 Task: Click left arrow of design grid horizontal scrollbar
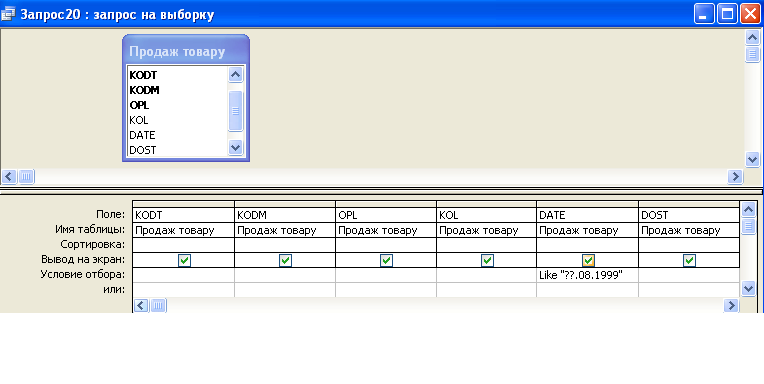[141, 306]
